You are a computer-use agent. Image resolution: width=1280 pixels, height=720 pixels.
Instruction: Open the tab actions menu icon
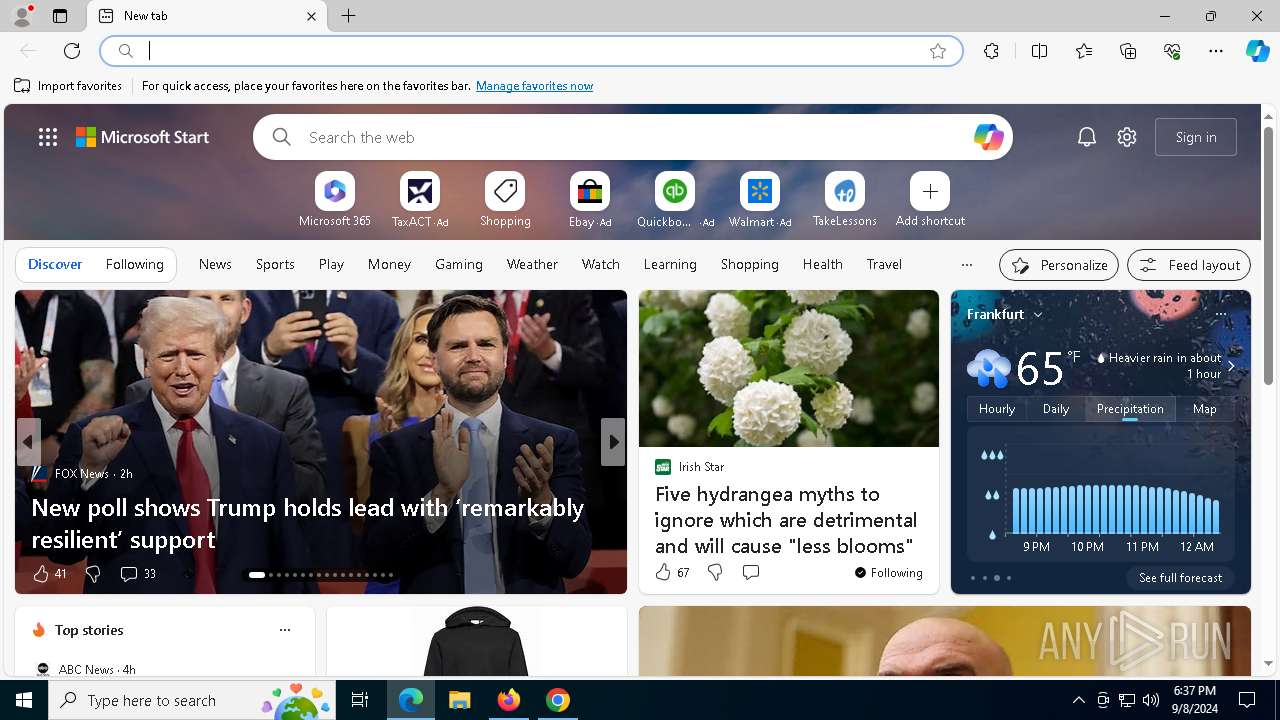(x=60, y=16)
